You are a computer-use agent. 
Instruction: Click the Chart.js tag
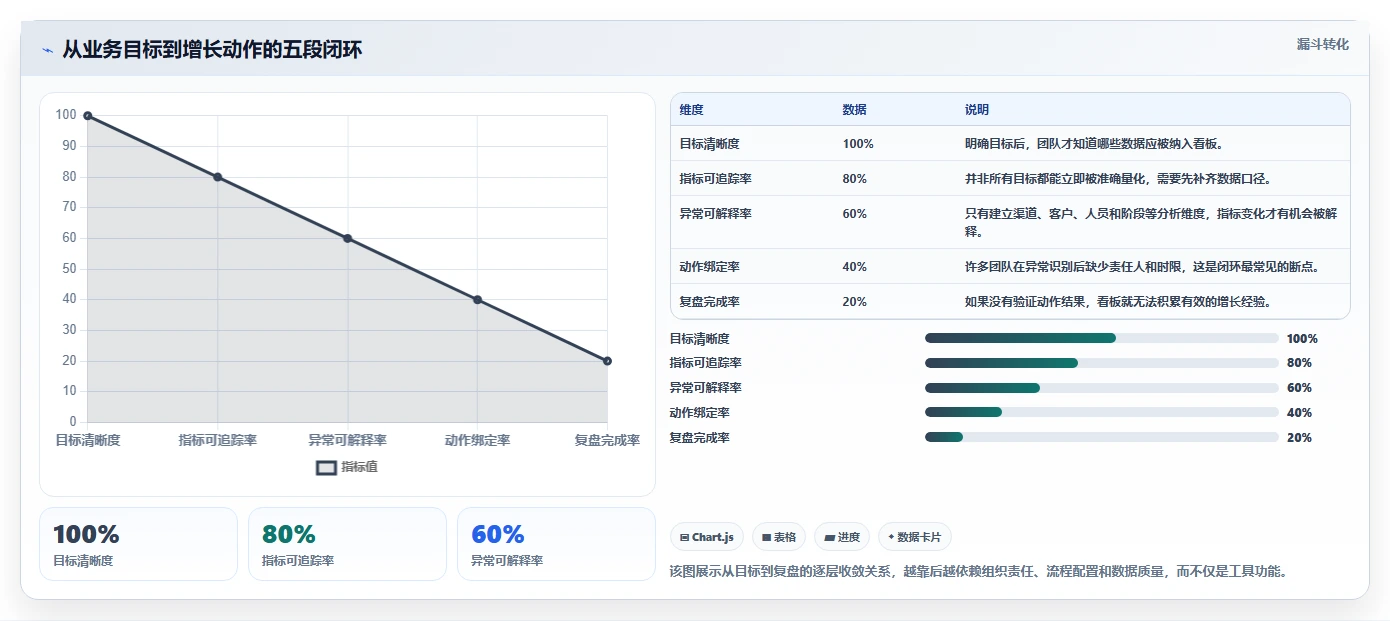[707, 537]
